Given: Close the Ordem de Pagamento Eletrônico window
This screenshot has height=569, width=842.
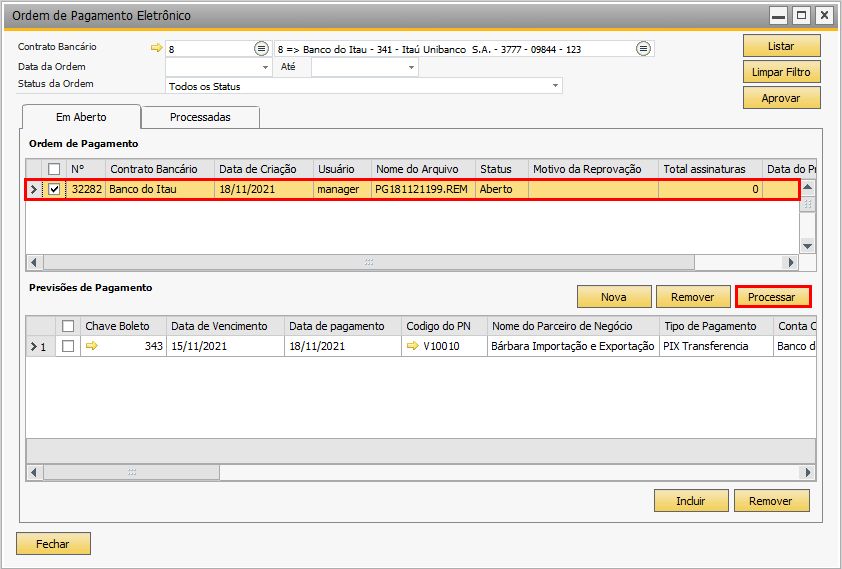Looking at the screenshot, I should click(x=824, y=16).
